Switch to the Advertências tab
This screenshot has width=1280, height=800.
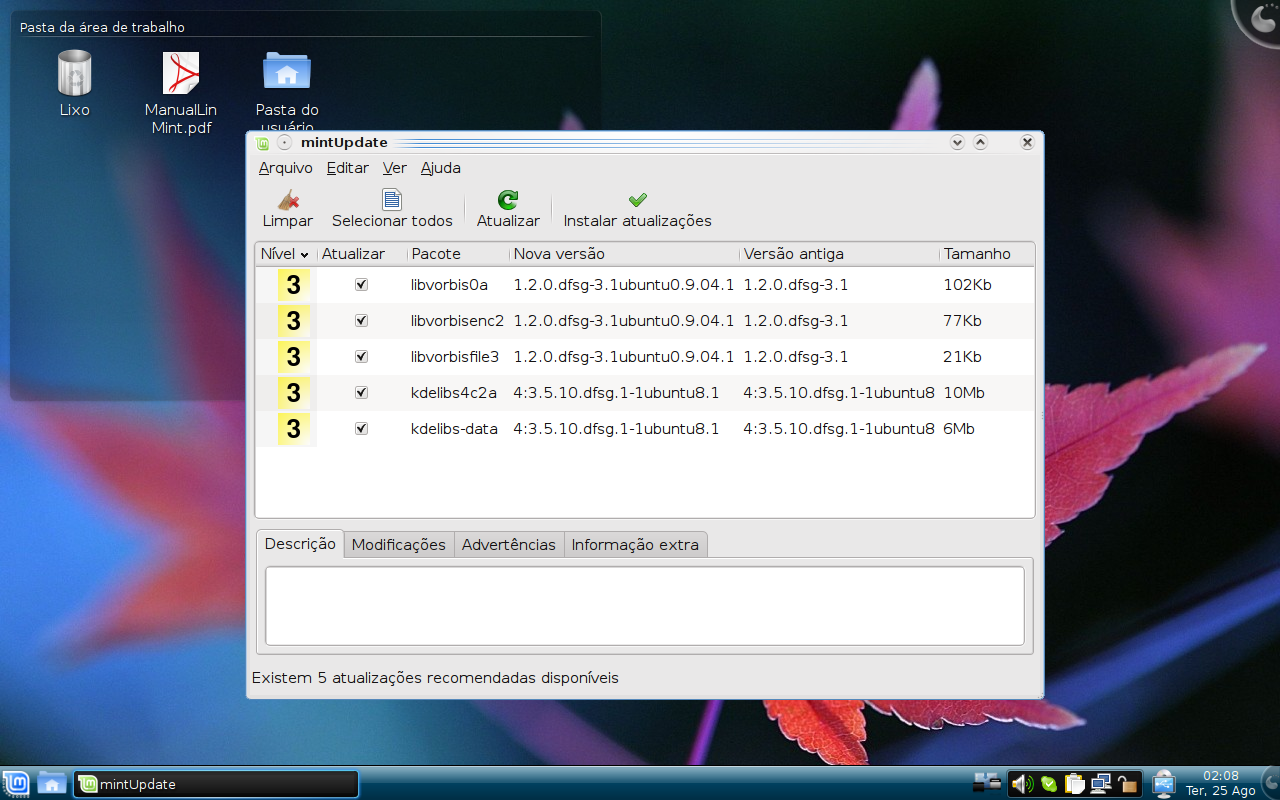(x=509, y=545)
